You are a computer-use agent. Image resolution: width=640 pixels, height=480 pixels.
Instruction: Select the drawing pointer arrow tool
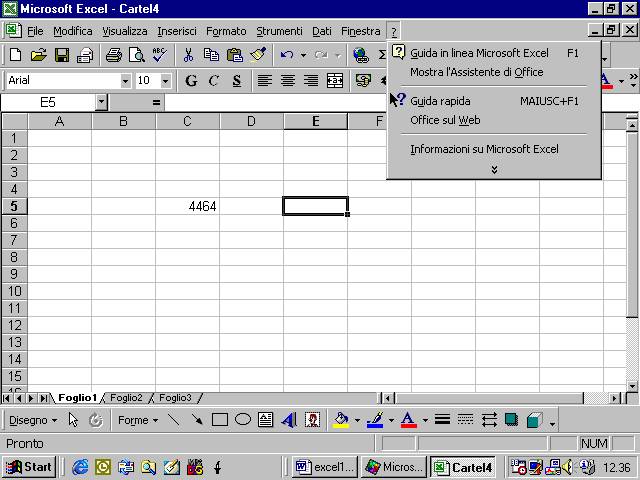click(73, 420)
